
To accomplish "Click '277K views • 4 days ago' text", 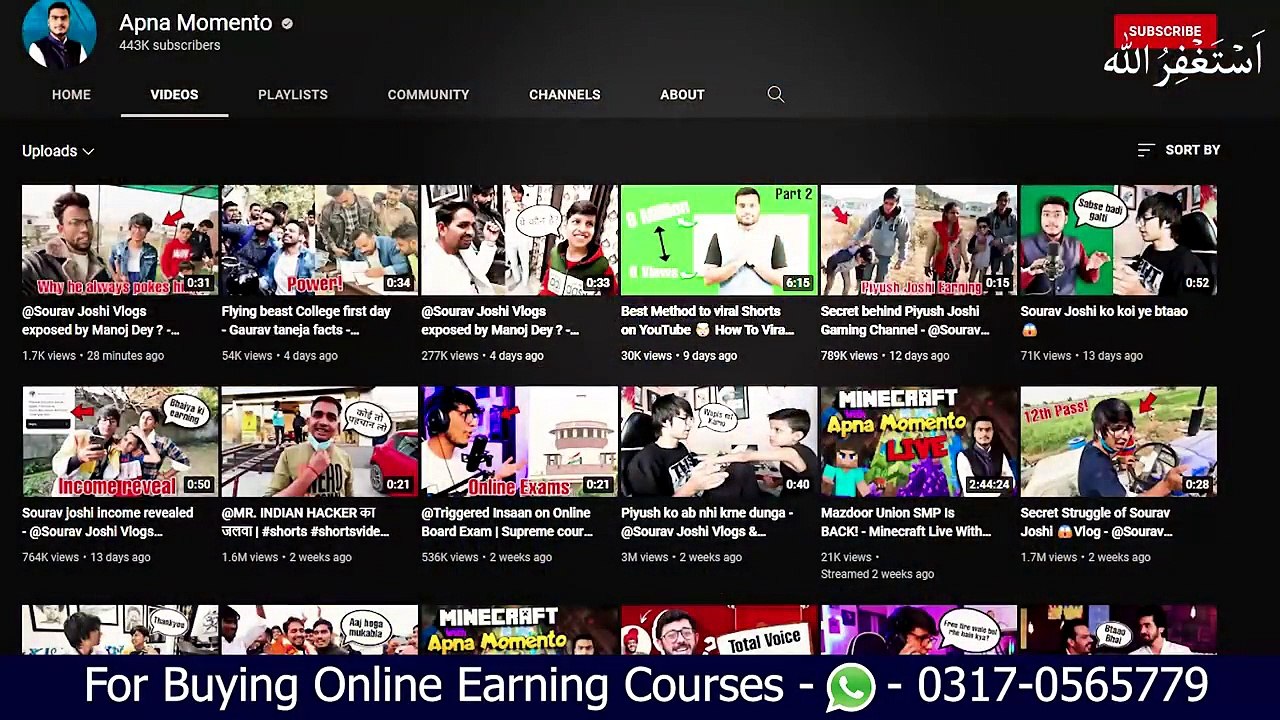I will 483,356.
